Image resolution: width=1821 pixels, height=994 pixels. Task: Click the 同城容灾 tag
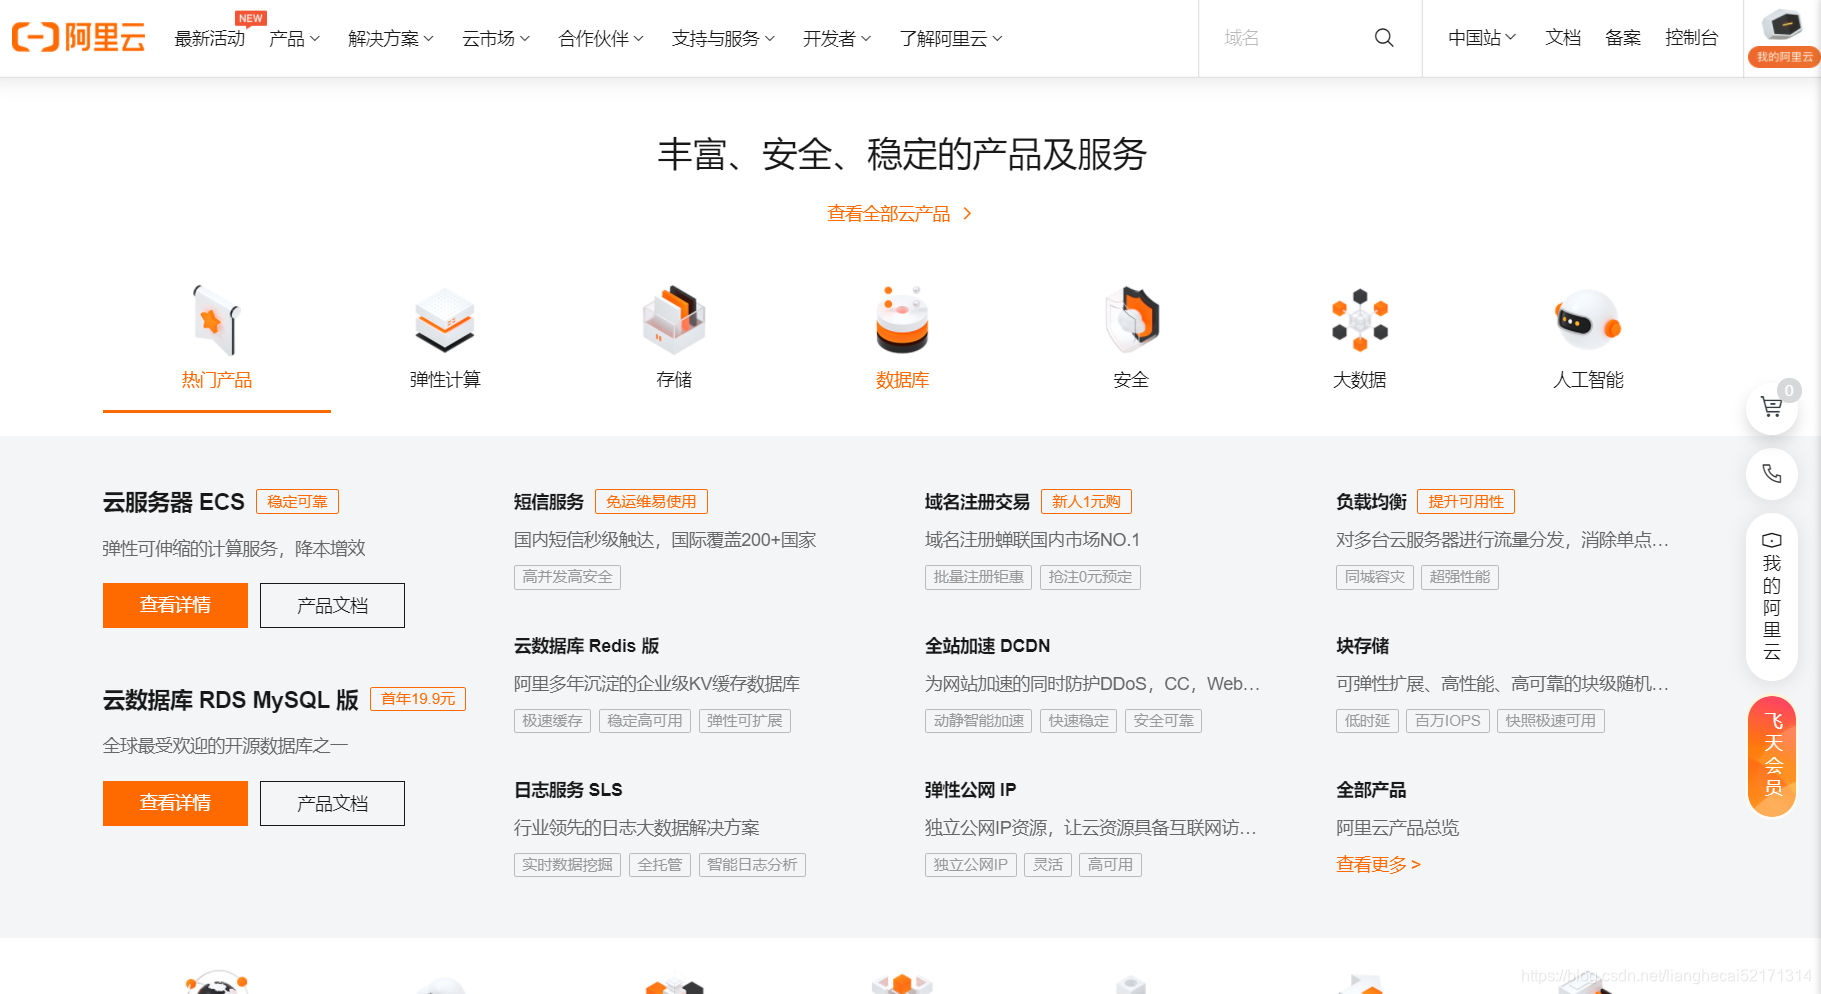[1375, 577]
